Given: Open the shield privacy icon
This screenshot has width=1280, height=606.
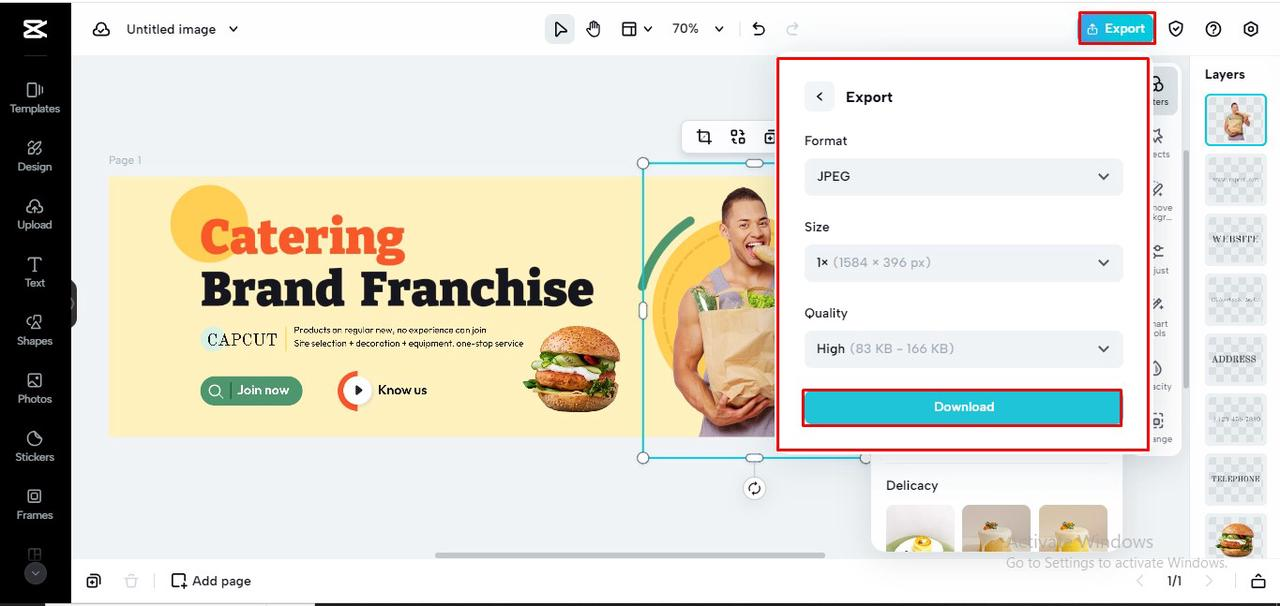Looking at the screenshot, I should point(1176,29).
